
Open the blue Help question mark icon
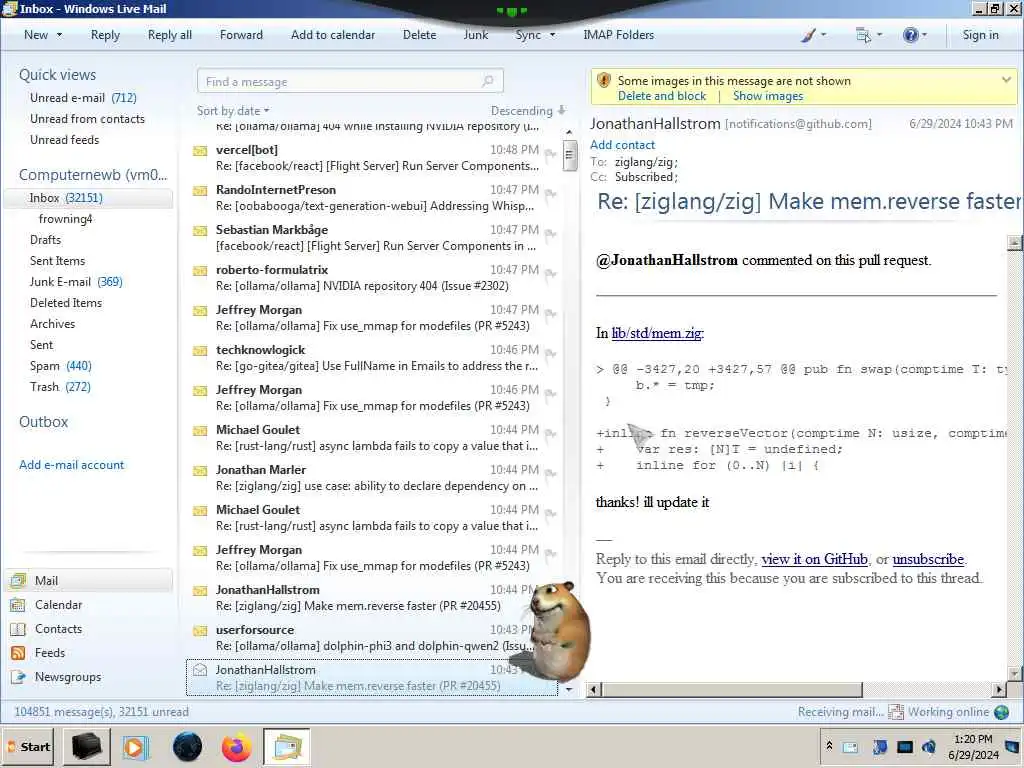(910, 35)
